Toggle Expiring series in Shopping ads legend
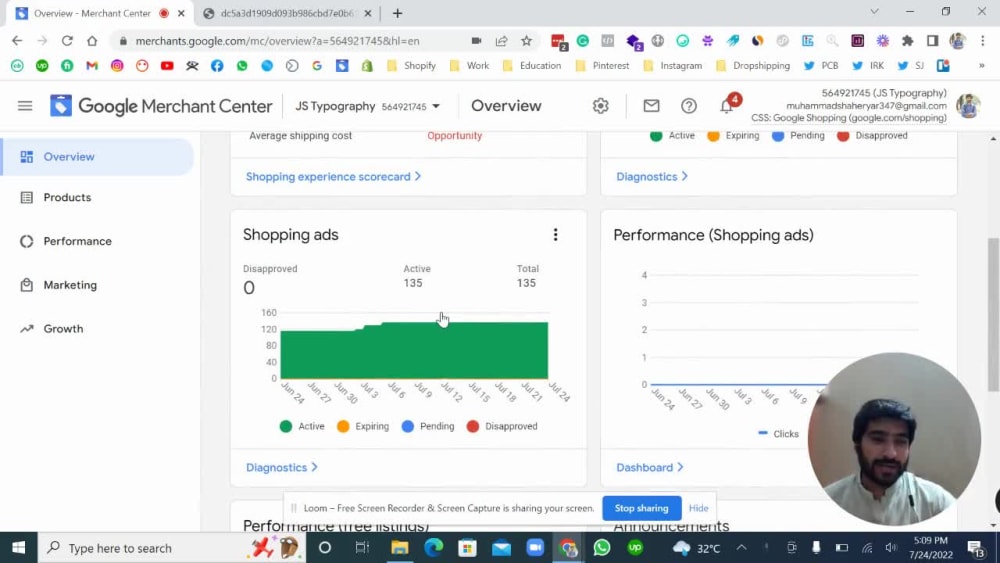Image resolution: width=1000 pixels, height=563 pixels. pos(363,427)
